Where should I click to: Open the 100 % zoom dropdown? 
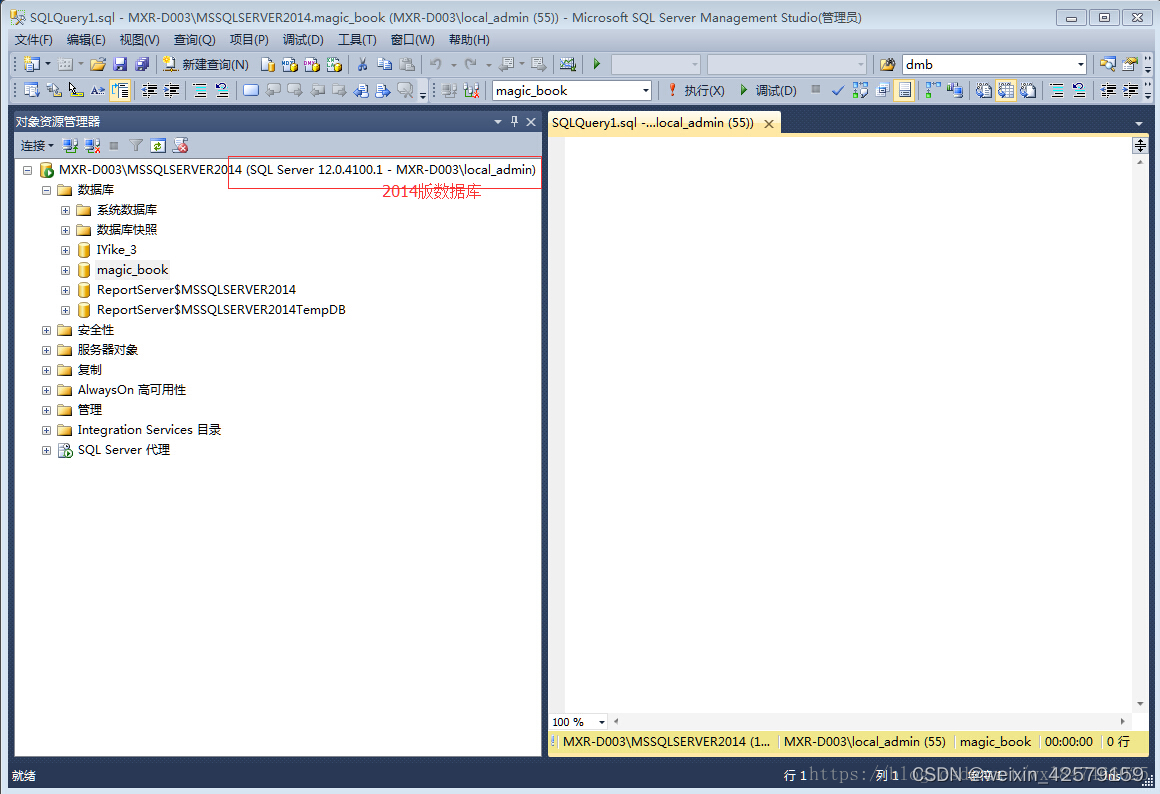pyautogui.click(x=601, y=721)
